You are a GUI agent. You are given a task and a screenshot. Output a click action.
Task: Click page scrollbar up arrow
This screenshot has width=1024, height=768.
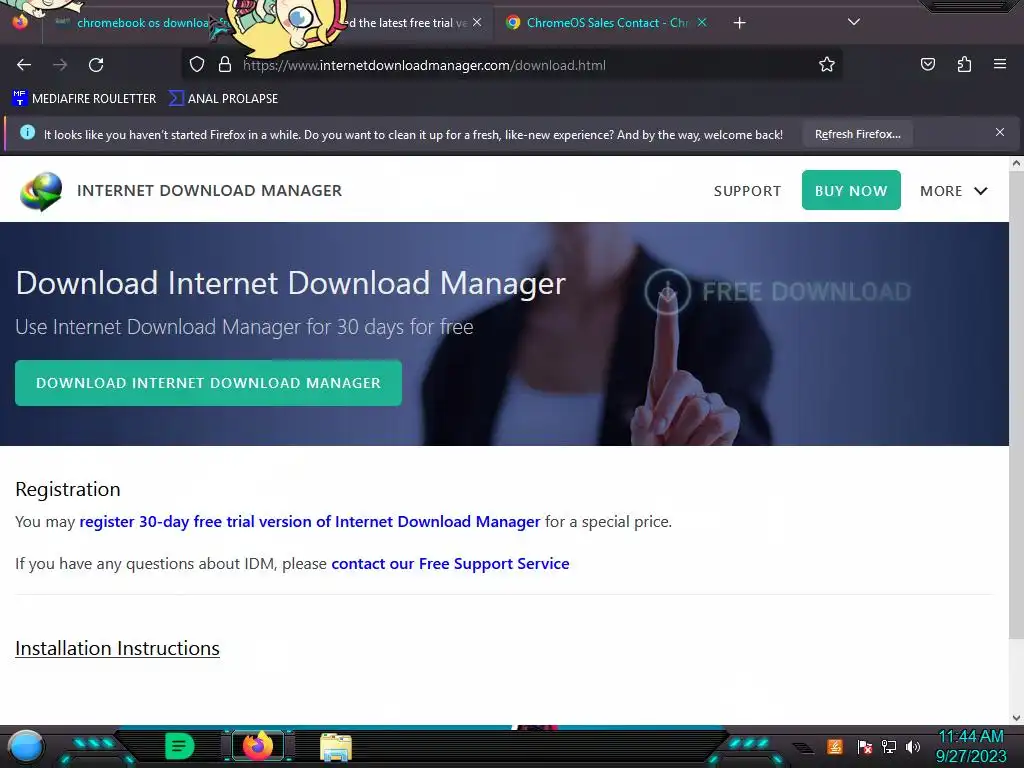[1016, 164]
